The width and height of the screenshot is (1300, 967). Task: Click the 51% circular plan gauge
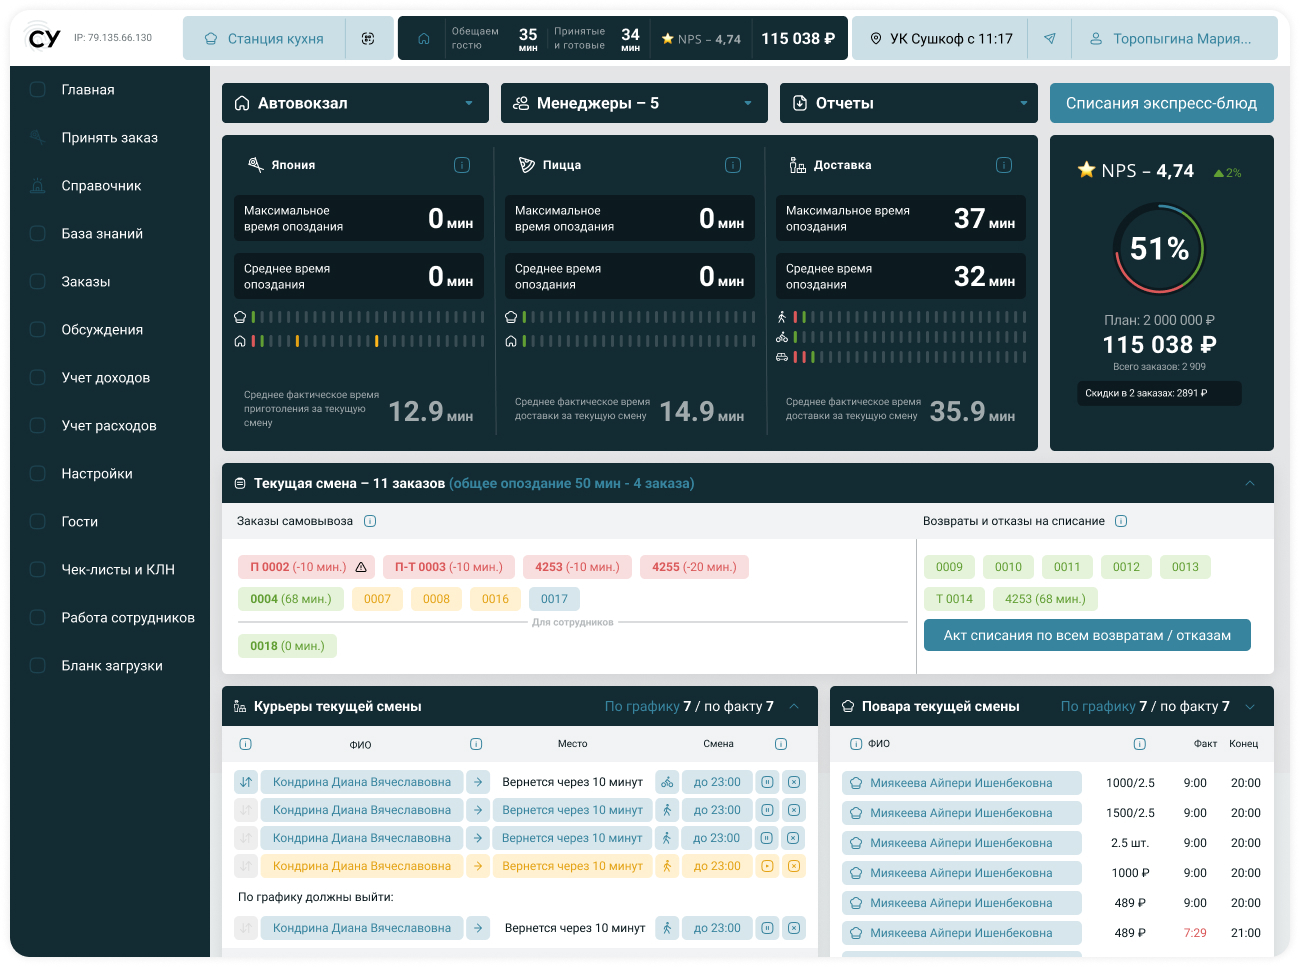(1159, 249)
